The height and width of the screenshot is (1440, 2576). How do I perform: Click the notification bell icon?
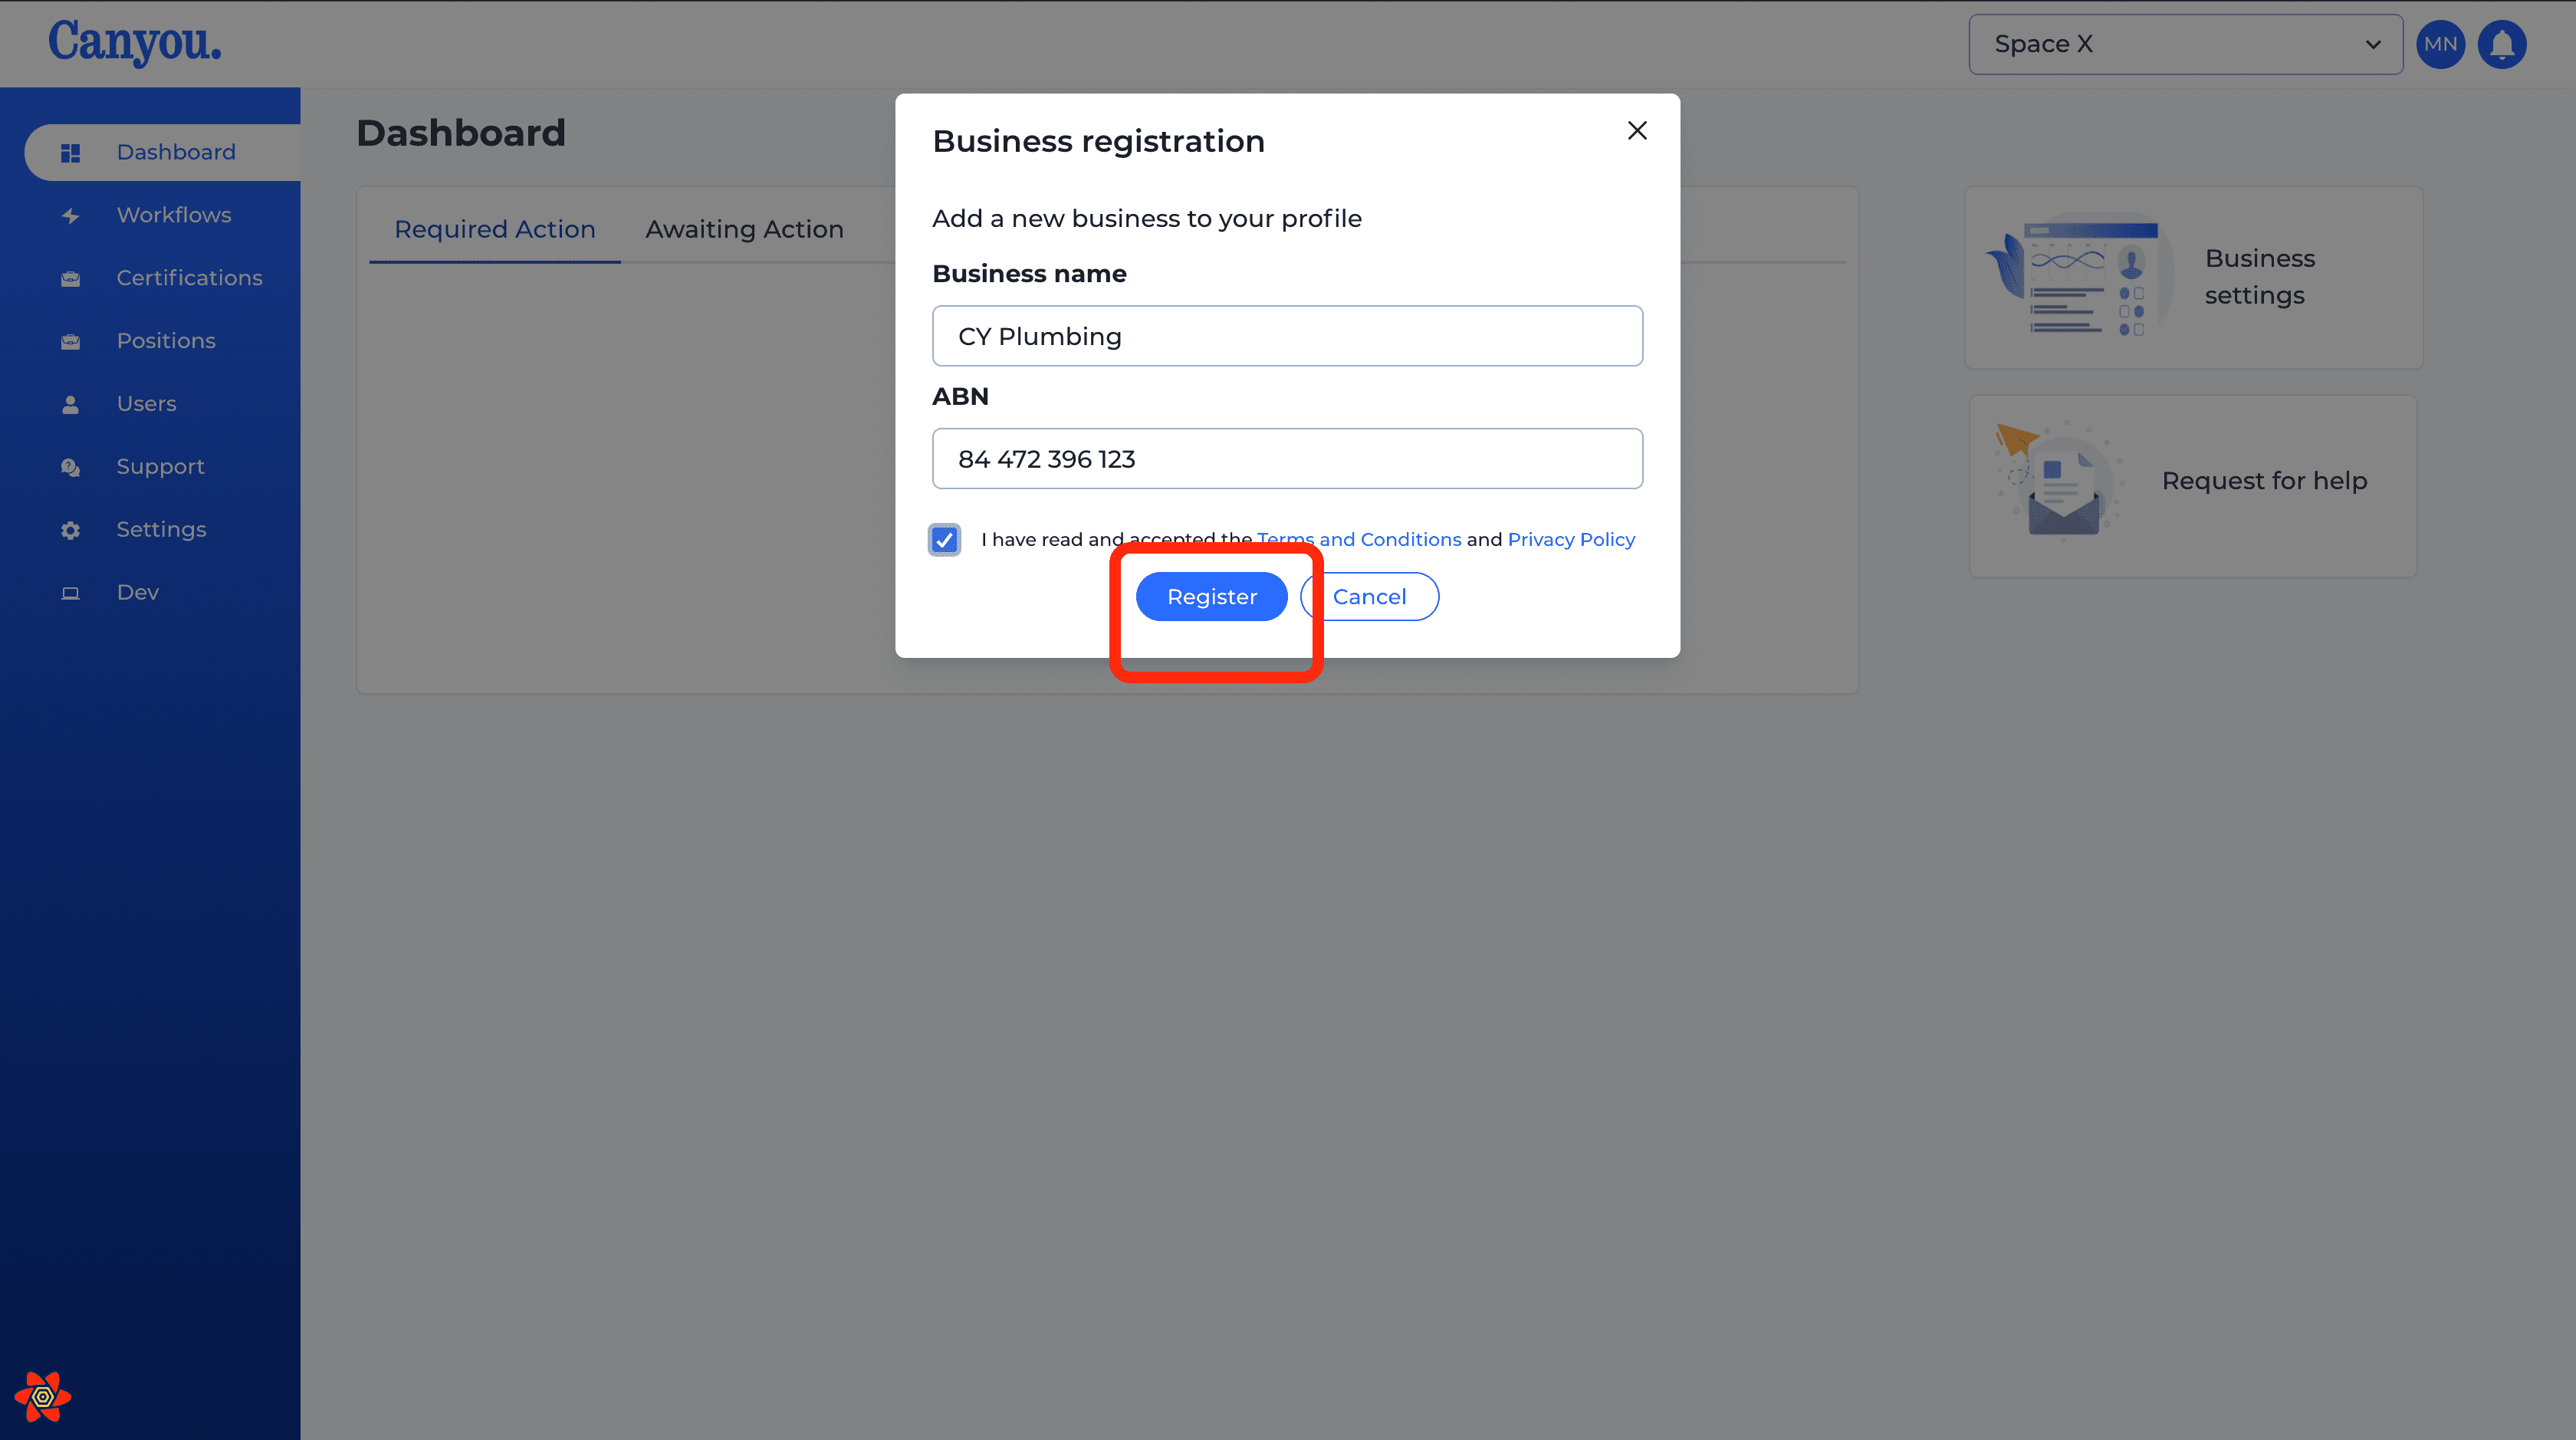tap(2502, 44)
